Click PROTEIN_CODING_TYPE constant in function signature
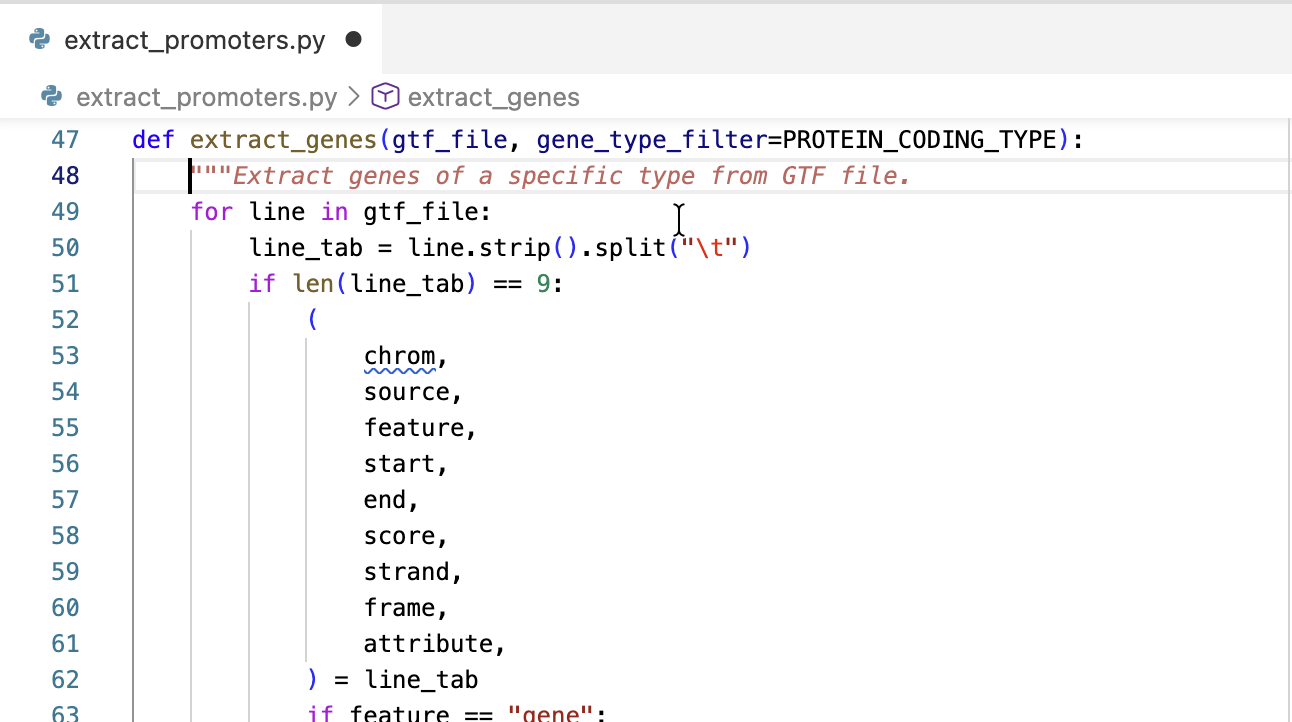Viewport: 1292px width, 722px height. pyautogui.click(x=919, y=140)
